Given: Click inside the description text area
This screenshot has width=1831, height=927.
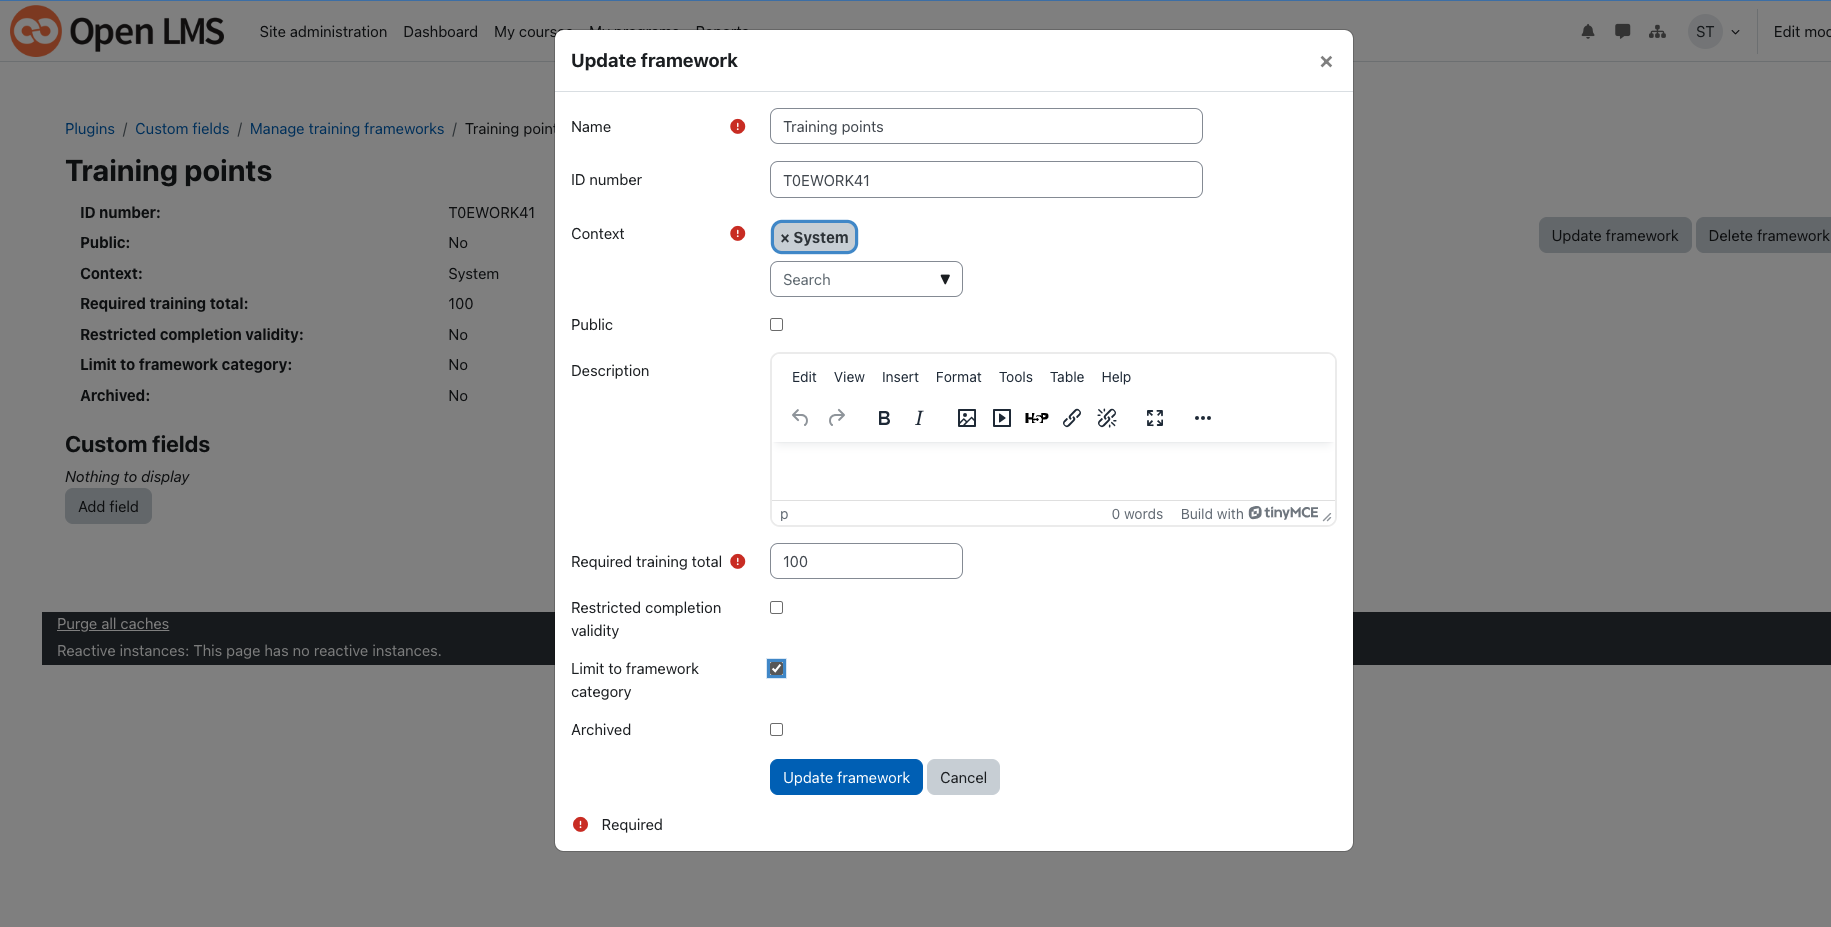Looking at the screenshot, I should (1053, 471).
